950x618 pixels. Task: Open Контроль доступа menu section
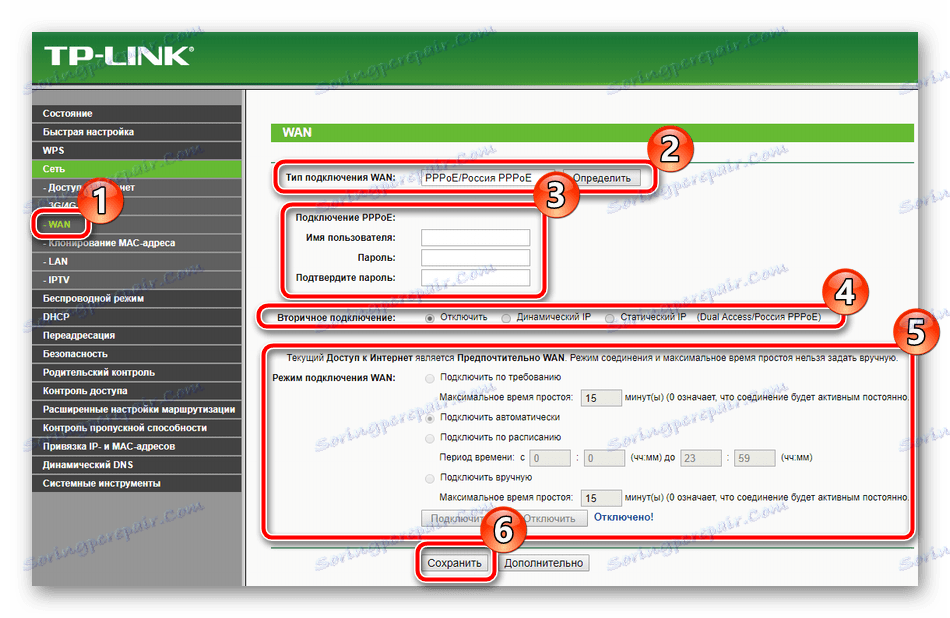tap(136, 390)
